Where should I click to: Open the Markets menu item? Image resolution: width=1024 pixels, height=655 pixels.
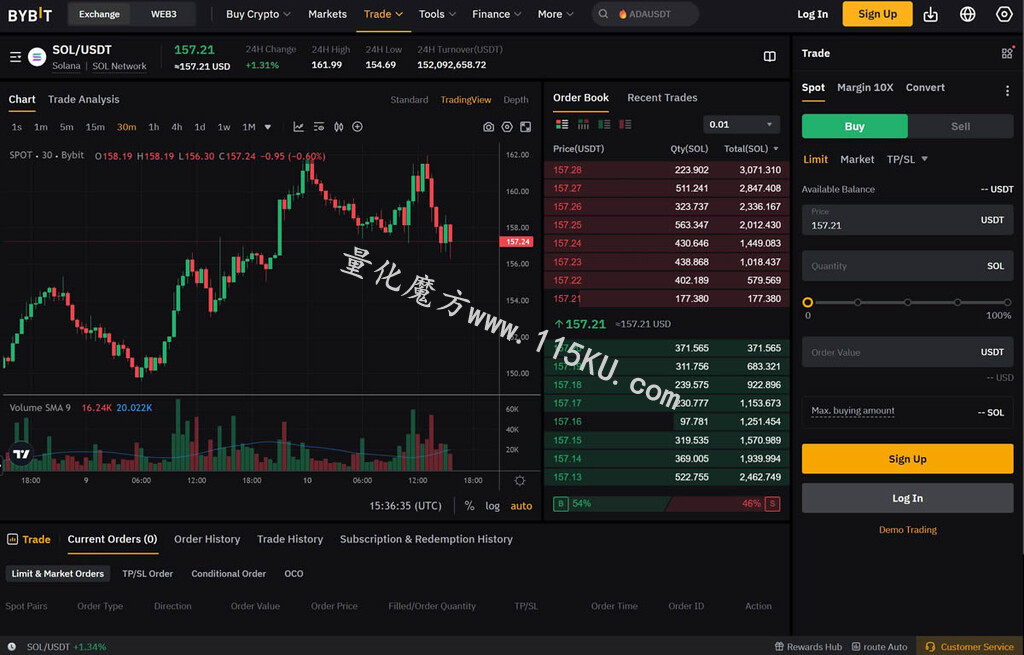click(327, 14)
